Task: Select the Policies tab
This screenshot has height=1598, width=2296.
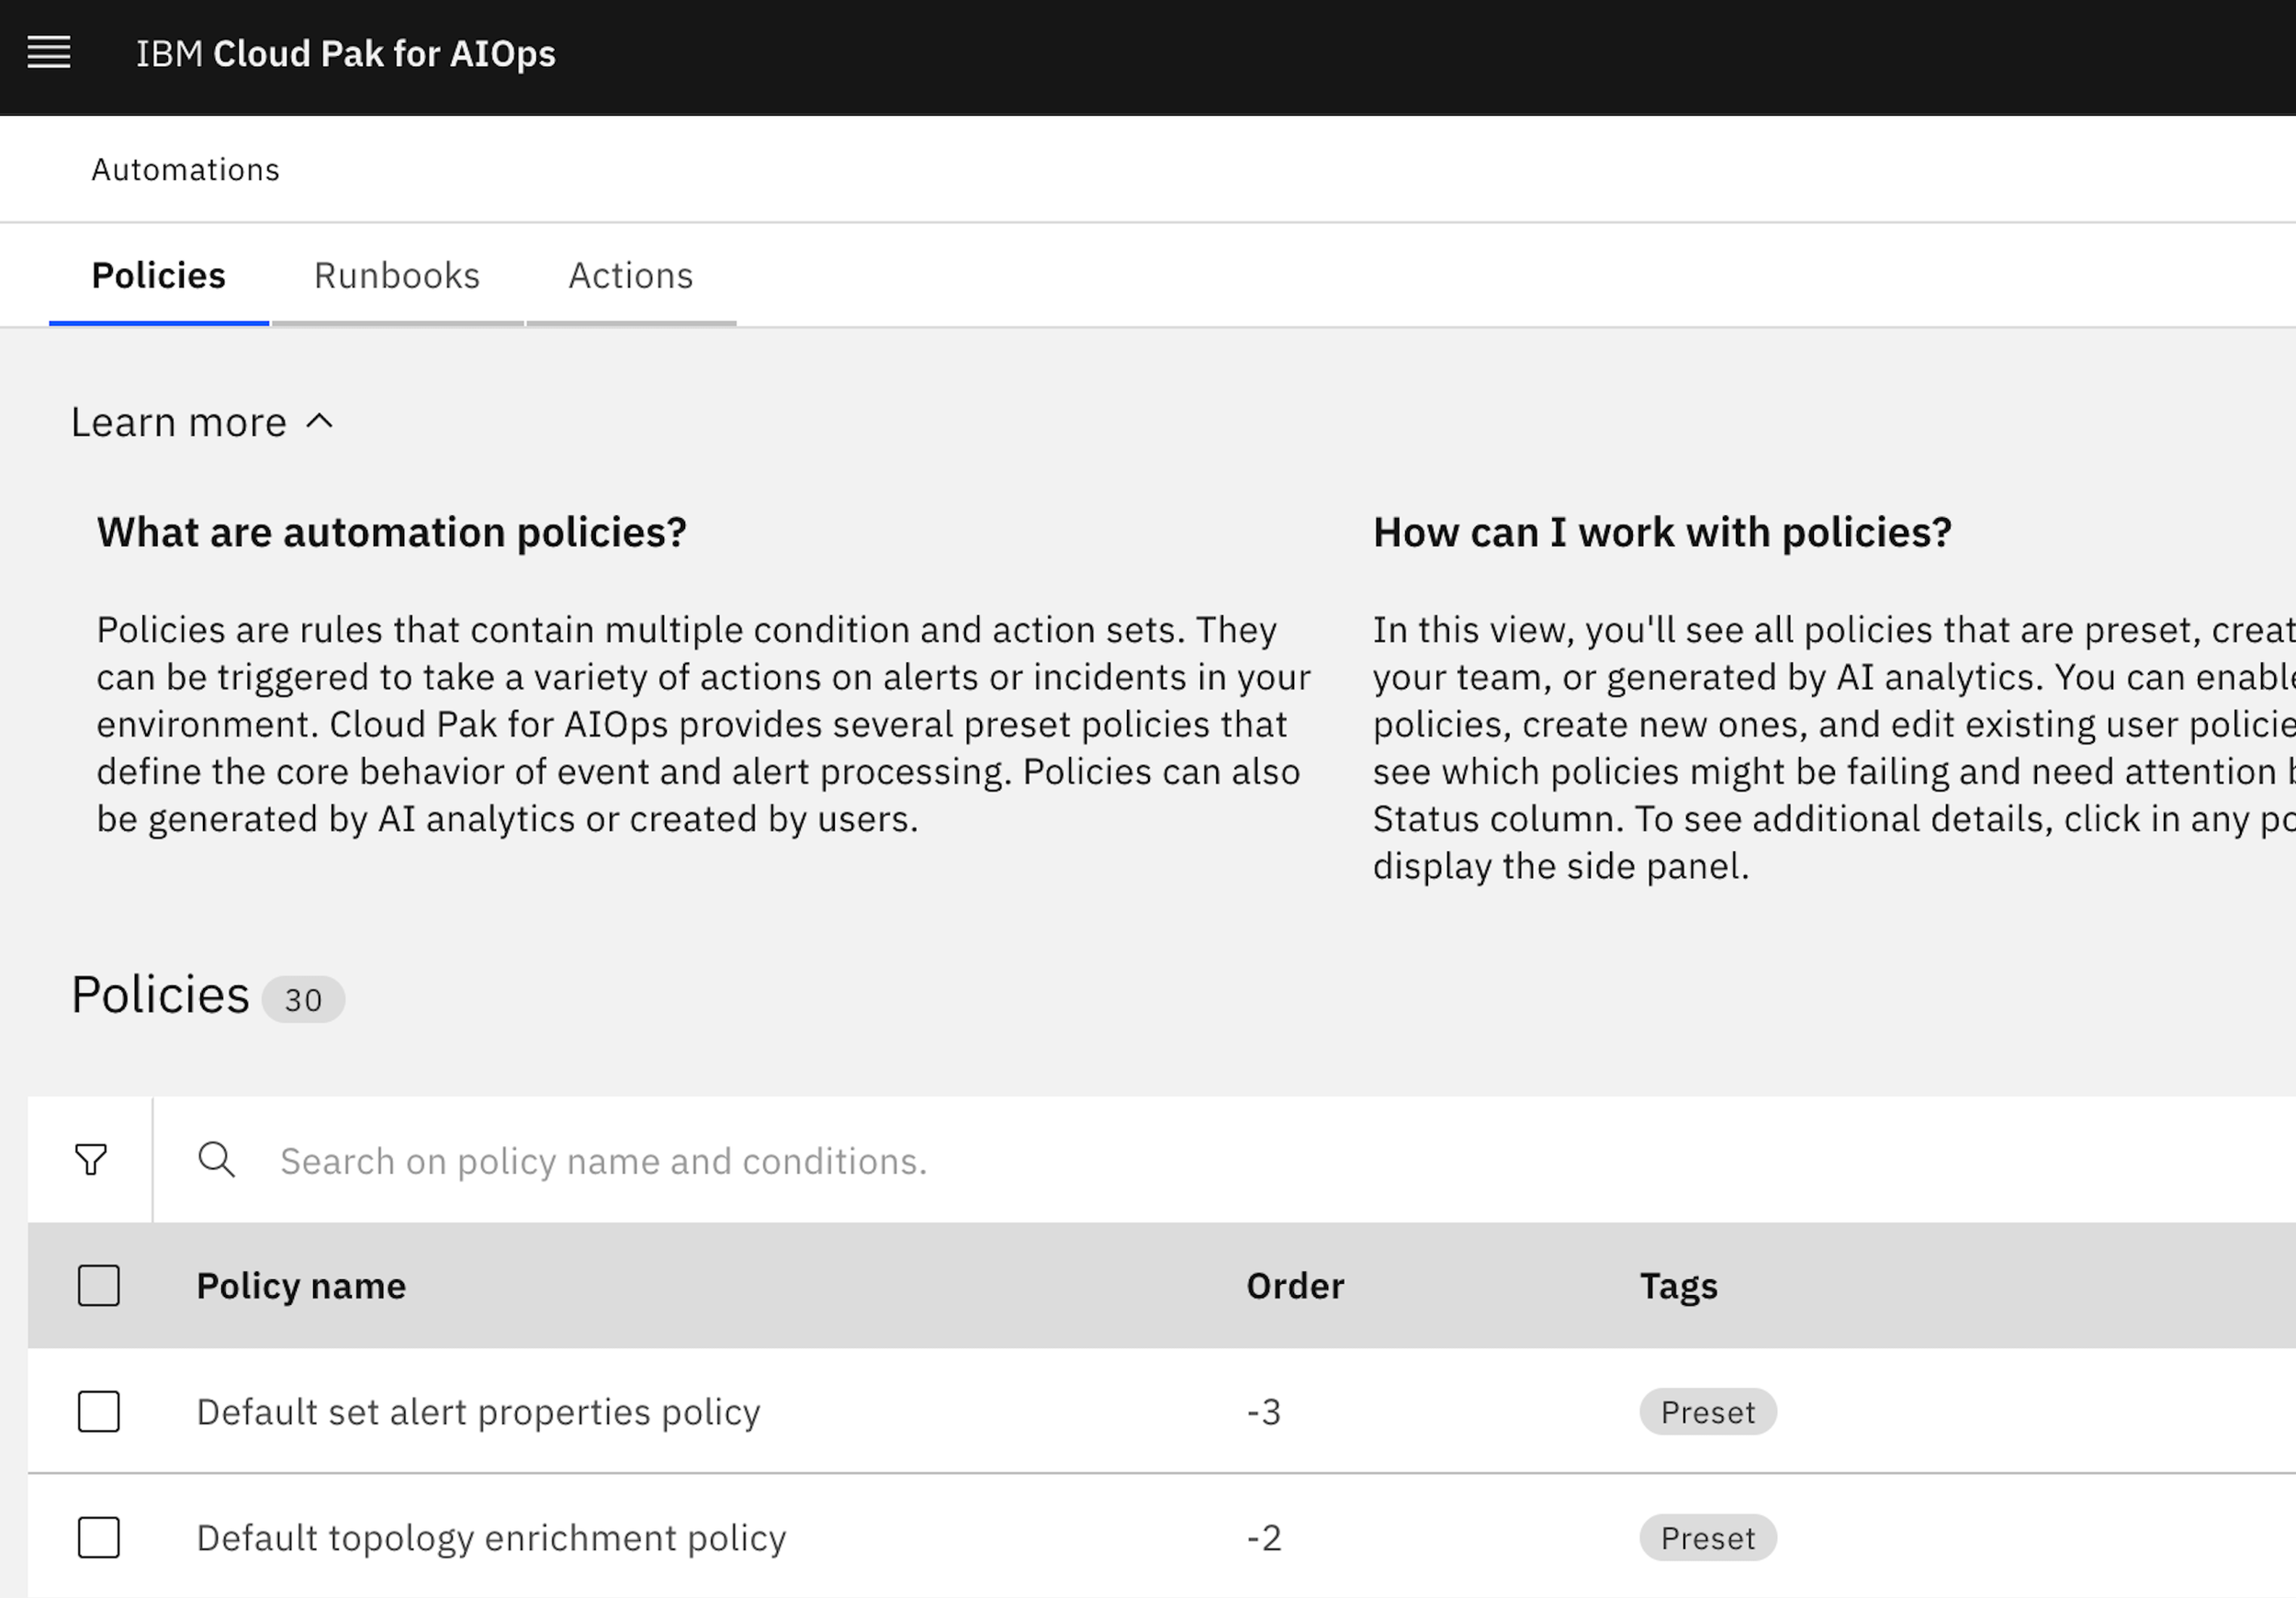Action: (x=159, y=276)
